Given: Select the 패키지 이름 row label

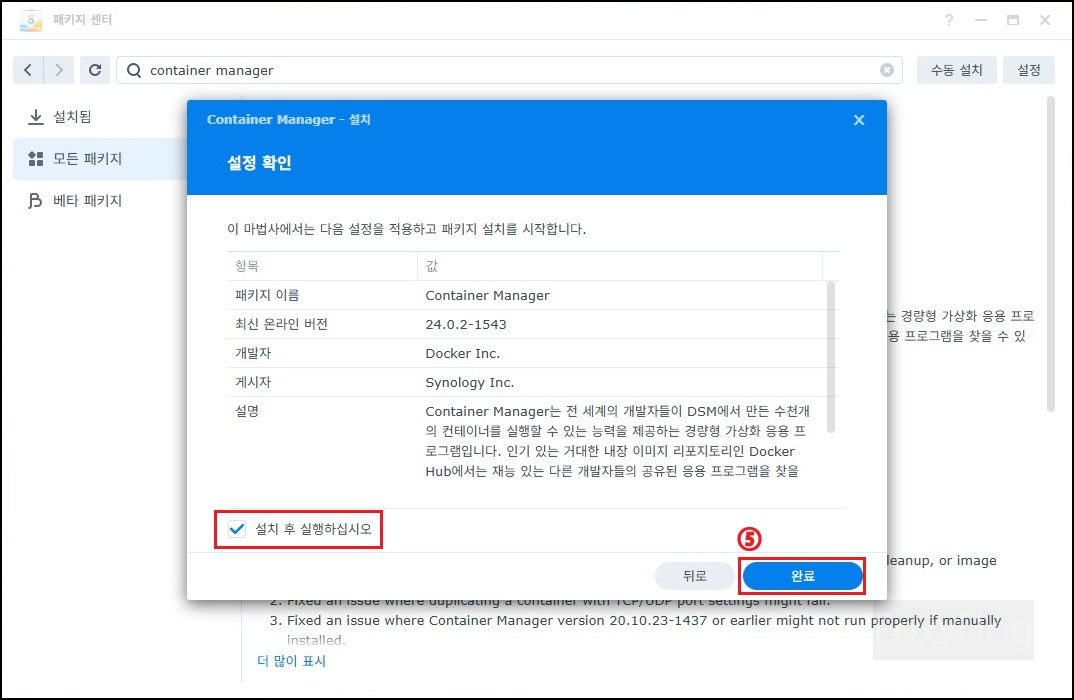Looking at the screenshot, I should tap(267, 295).
